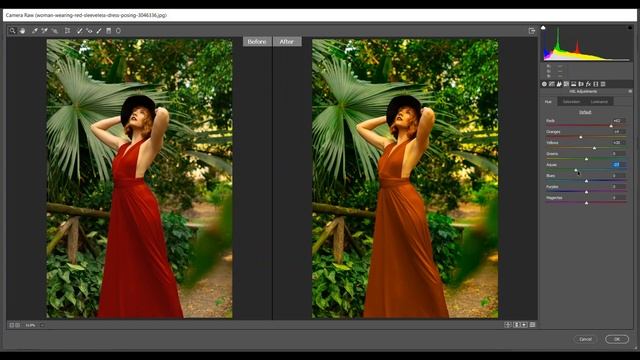Open the HSL Adjustments panel menu
This screenshot has width=640, height=360.
tap(630, 91)
